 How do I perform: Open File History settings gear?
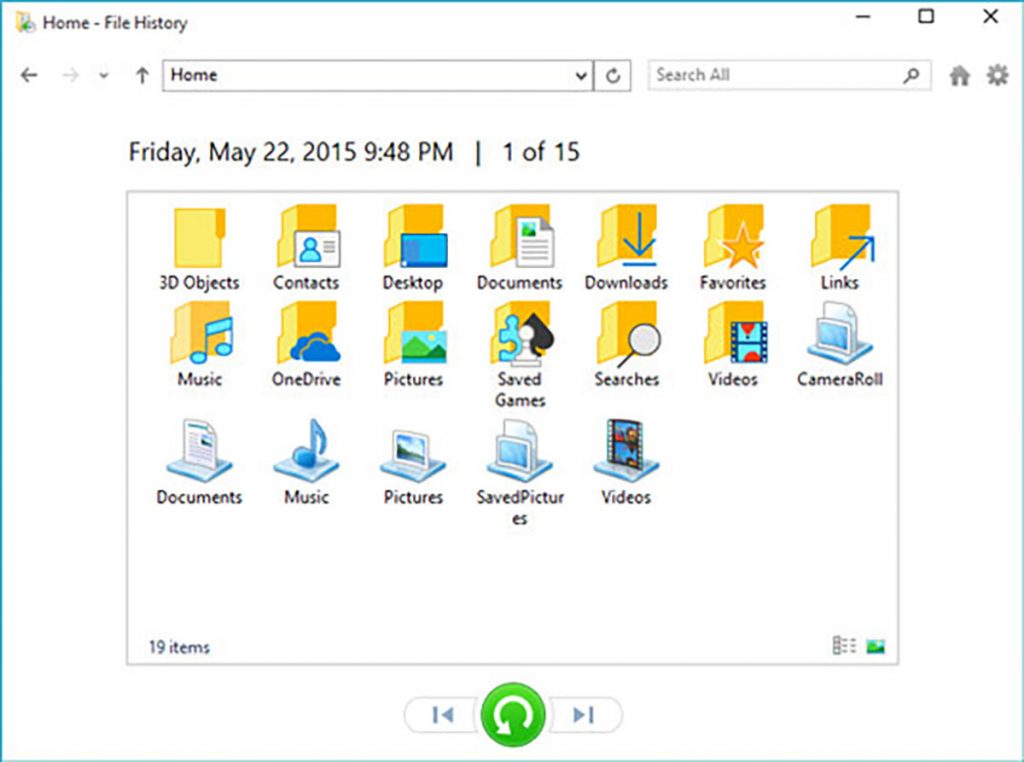[x=996, y=75]
